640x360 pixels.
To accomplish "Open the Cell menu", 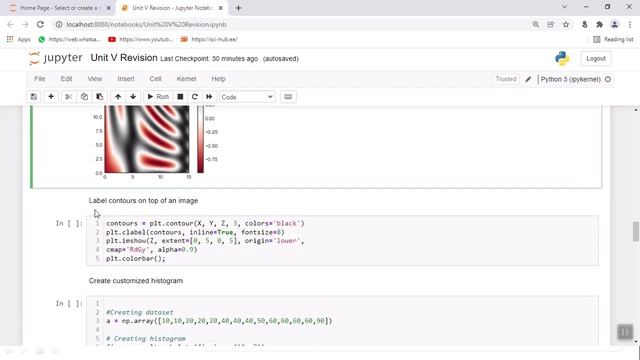I will [156, 79].
